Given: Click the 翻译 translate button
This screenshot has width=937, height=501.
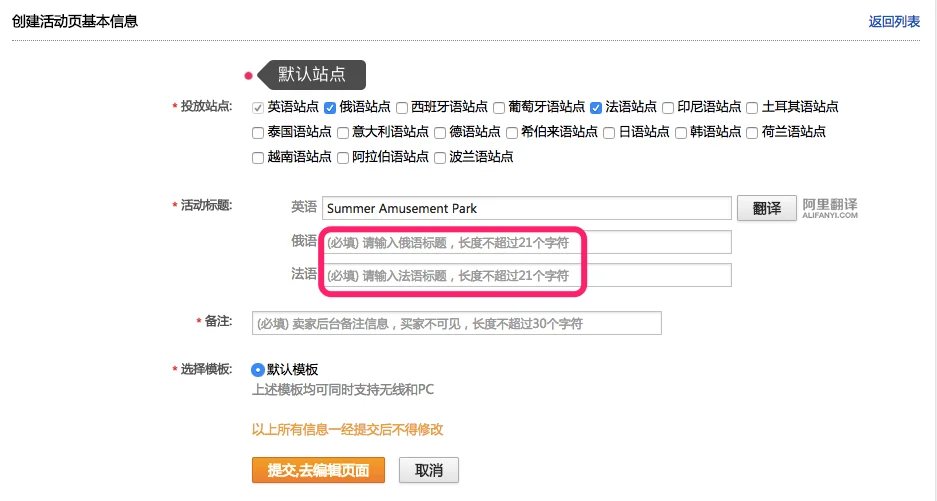Looking at the screenshot, I should point(767,208).
